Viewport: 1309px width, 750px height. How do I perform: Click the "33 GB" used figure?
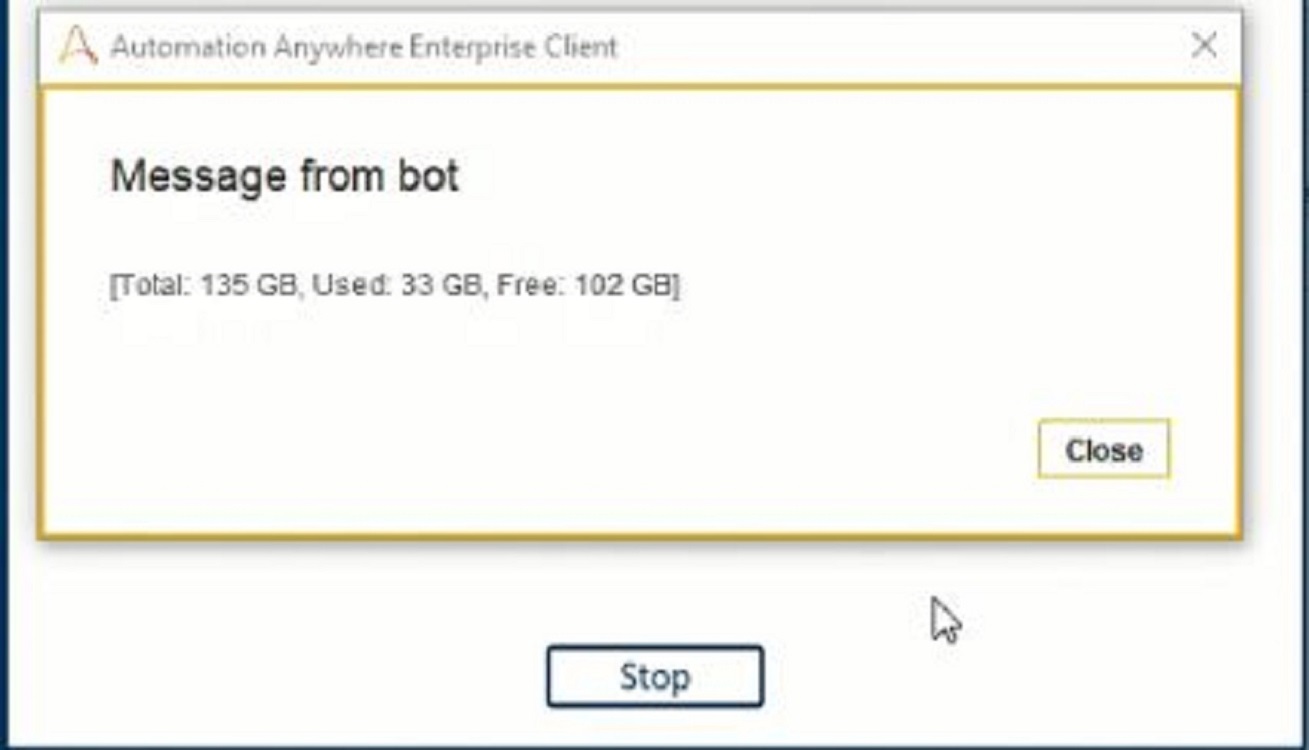[441, 285]
